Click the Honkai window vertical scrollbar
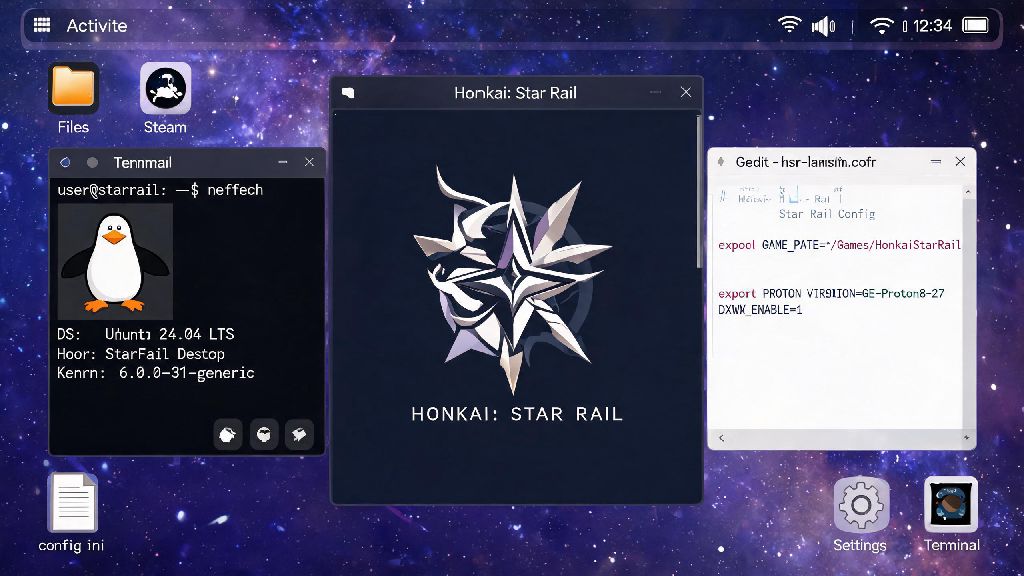 coord(699,191)
